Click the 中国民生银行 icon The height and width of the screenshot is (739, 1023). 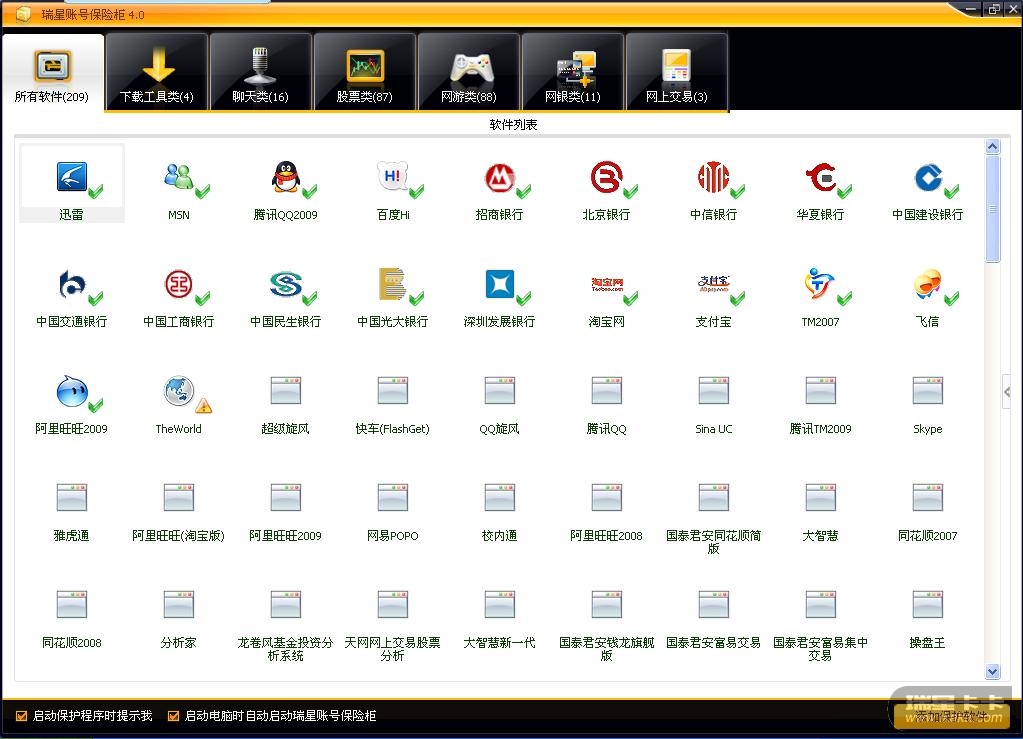[x=286, y=284]
